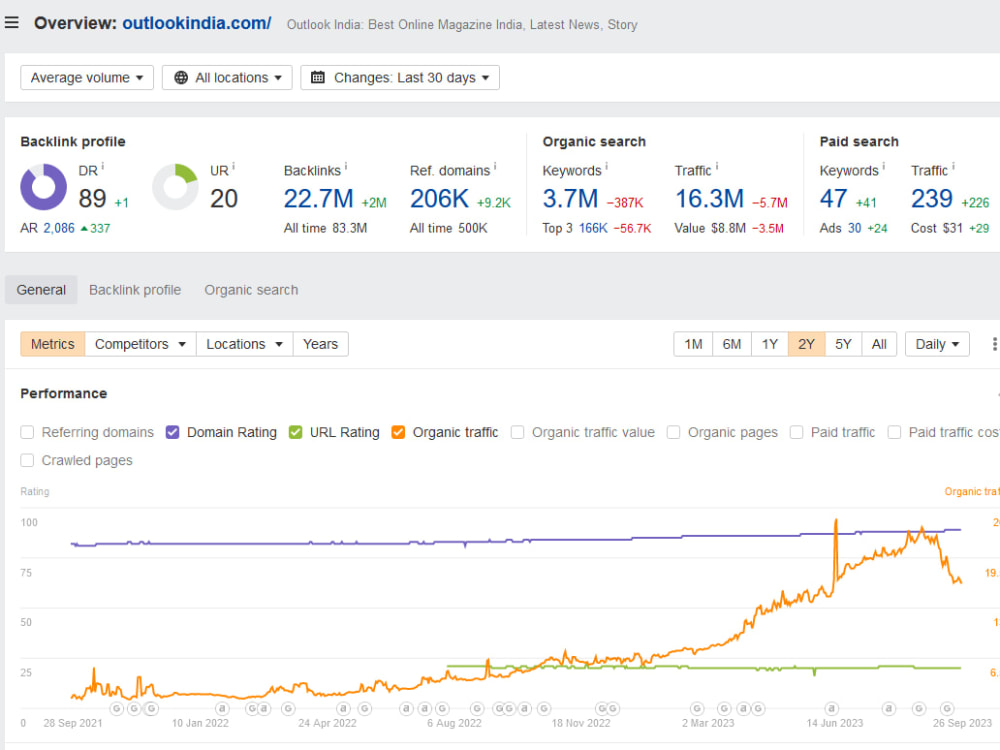Uncheck the Organic traffic checkbox
1000x750 pixels.
coord(398,432)
